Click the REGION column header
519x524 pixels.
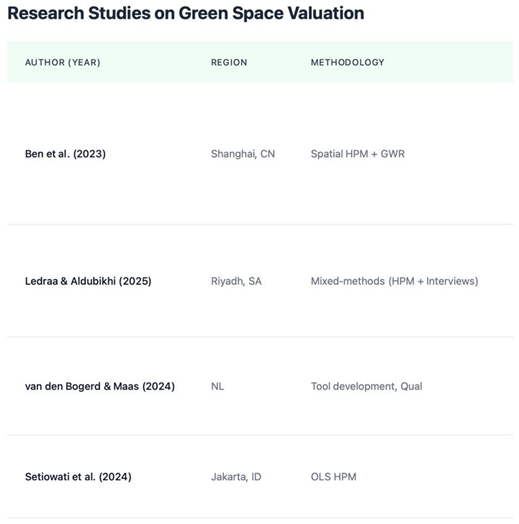pyautogui.click(x=229, y=62)
